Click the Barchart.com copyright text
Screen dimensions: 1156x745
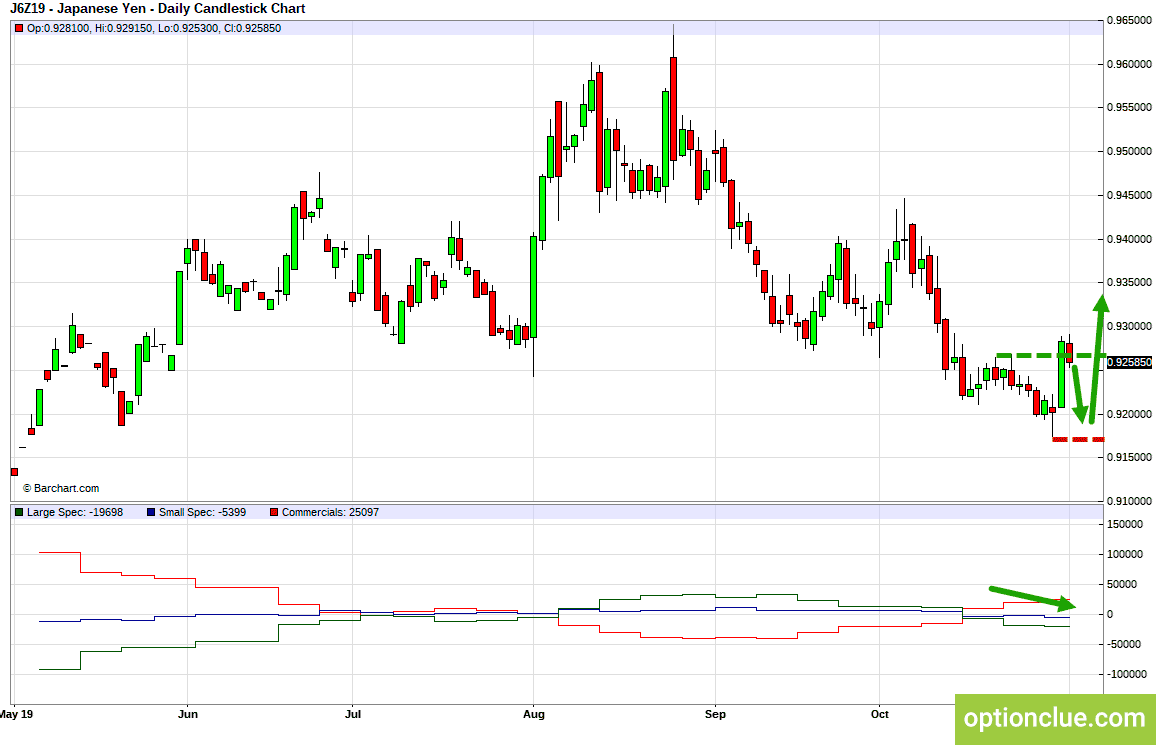click(61, 488)
